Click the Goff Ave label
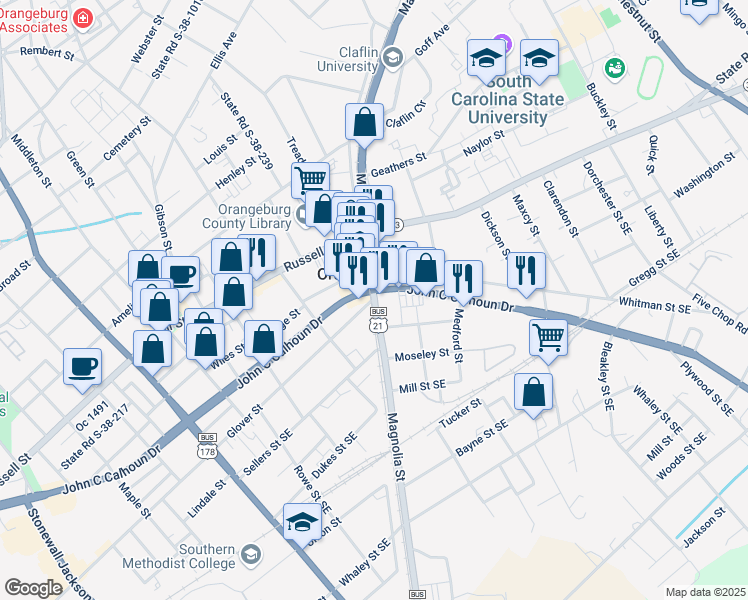 pos(432,40)
